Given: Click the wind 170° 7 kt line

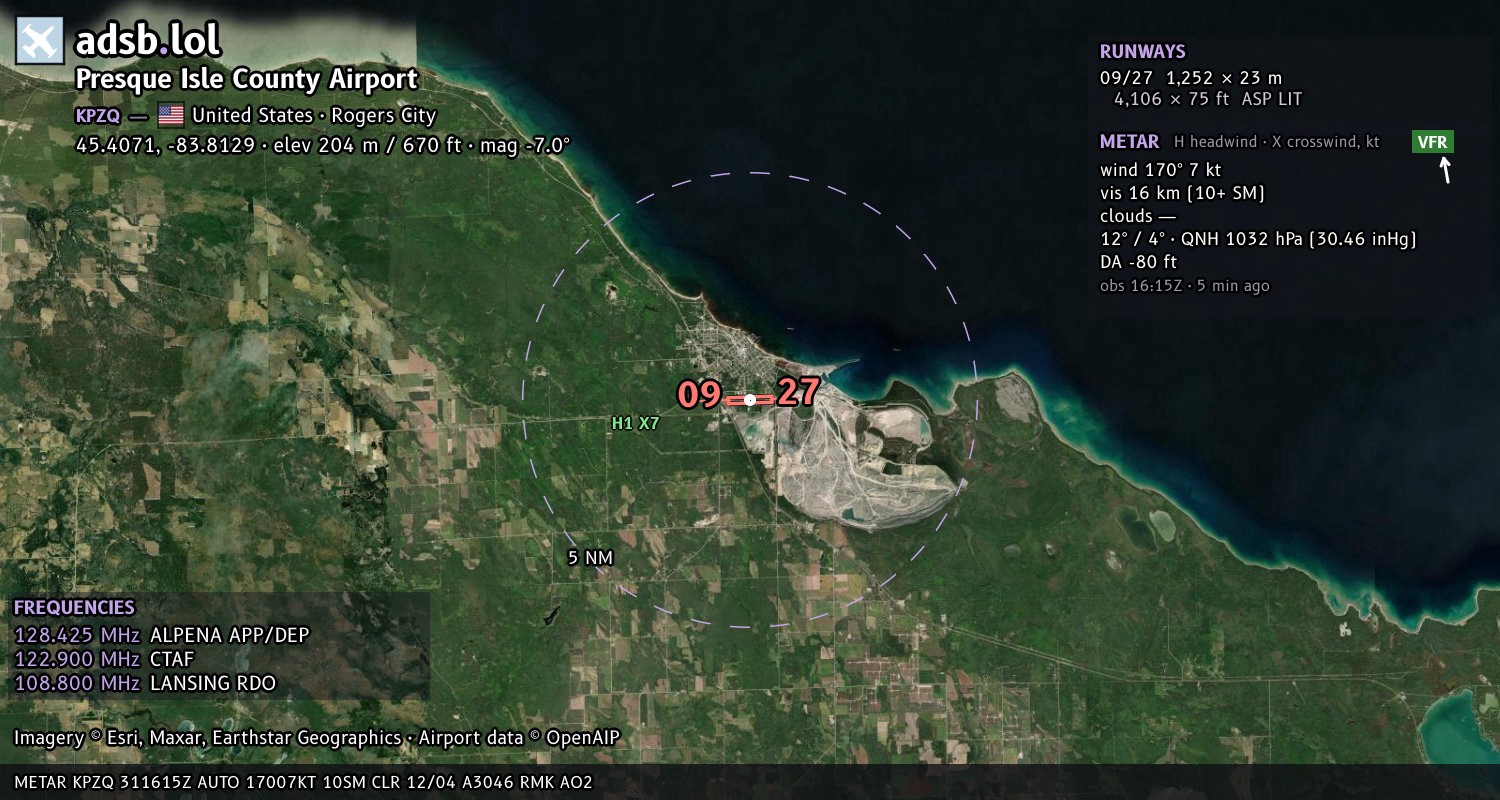Looking at the screenshot, I should tap(1160, 170).
